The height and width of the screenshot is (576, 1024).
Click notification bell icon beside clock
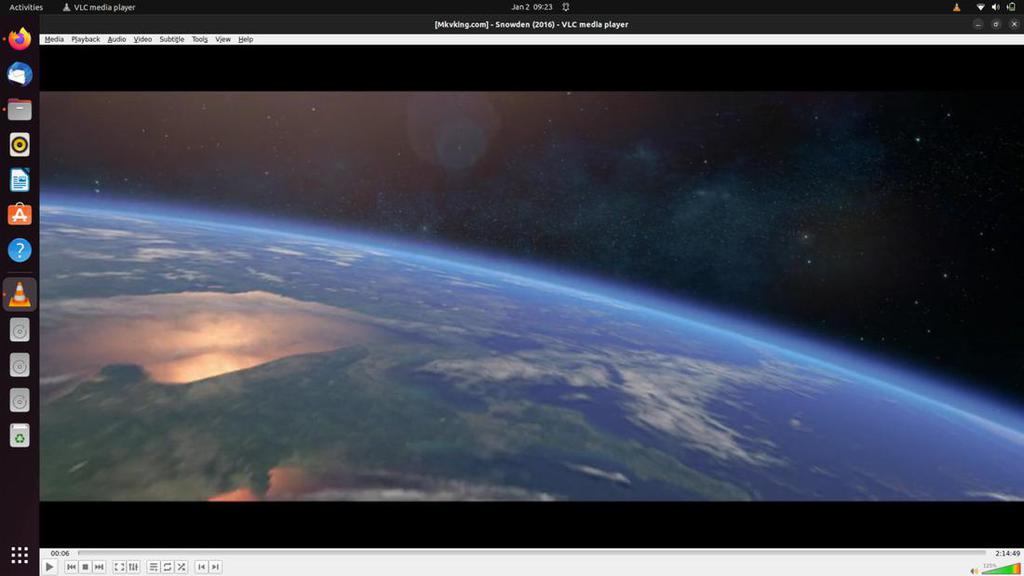click(x=566, y=7)
